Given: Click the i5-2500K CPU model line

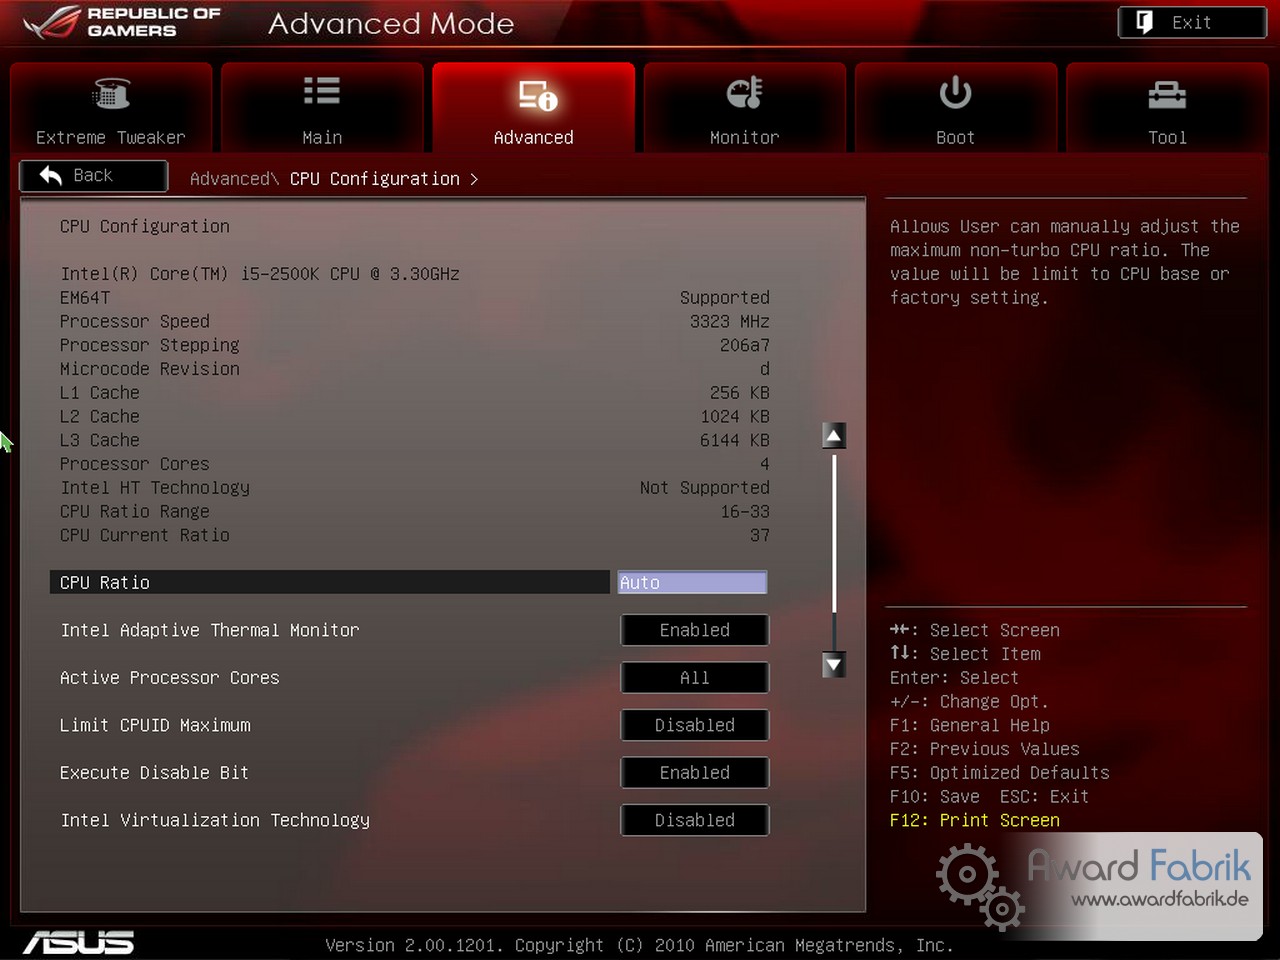Looking at the screenshot, I should coord(260,273).
